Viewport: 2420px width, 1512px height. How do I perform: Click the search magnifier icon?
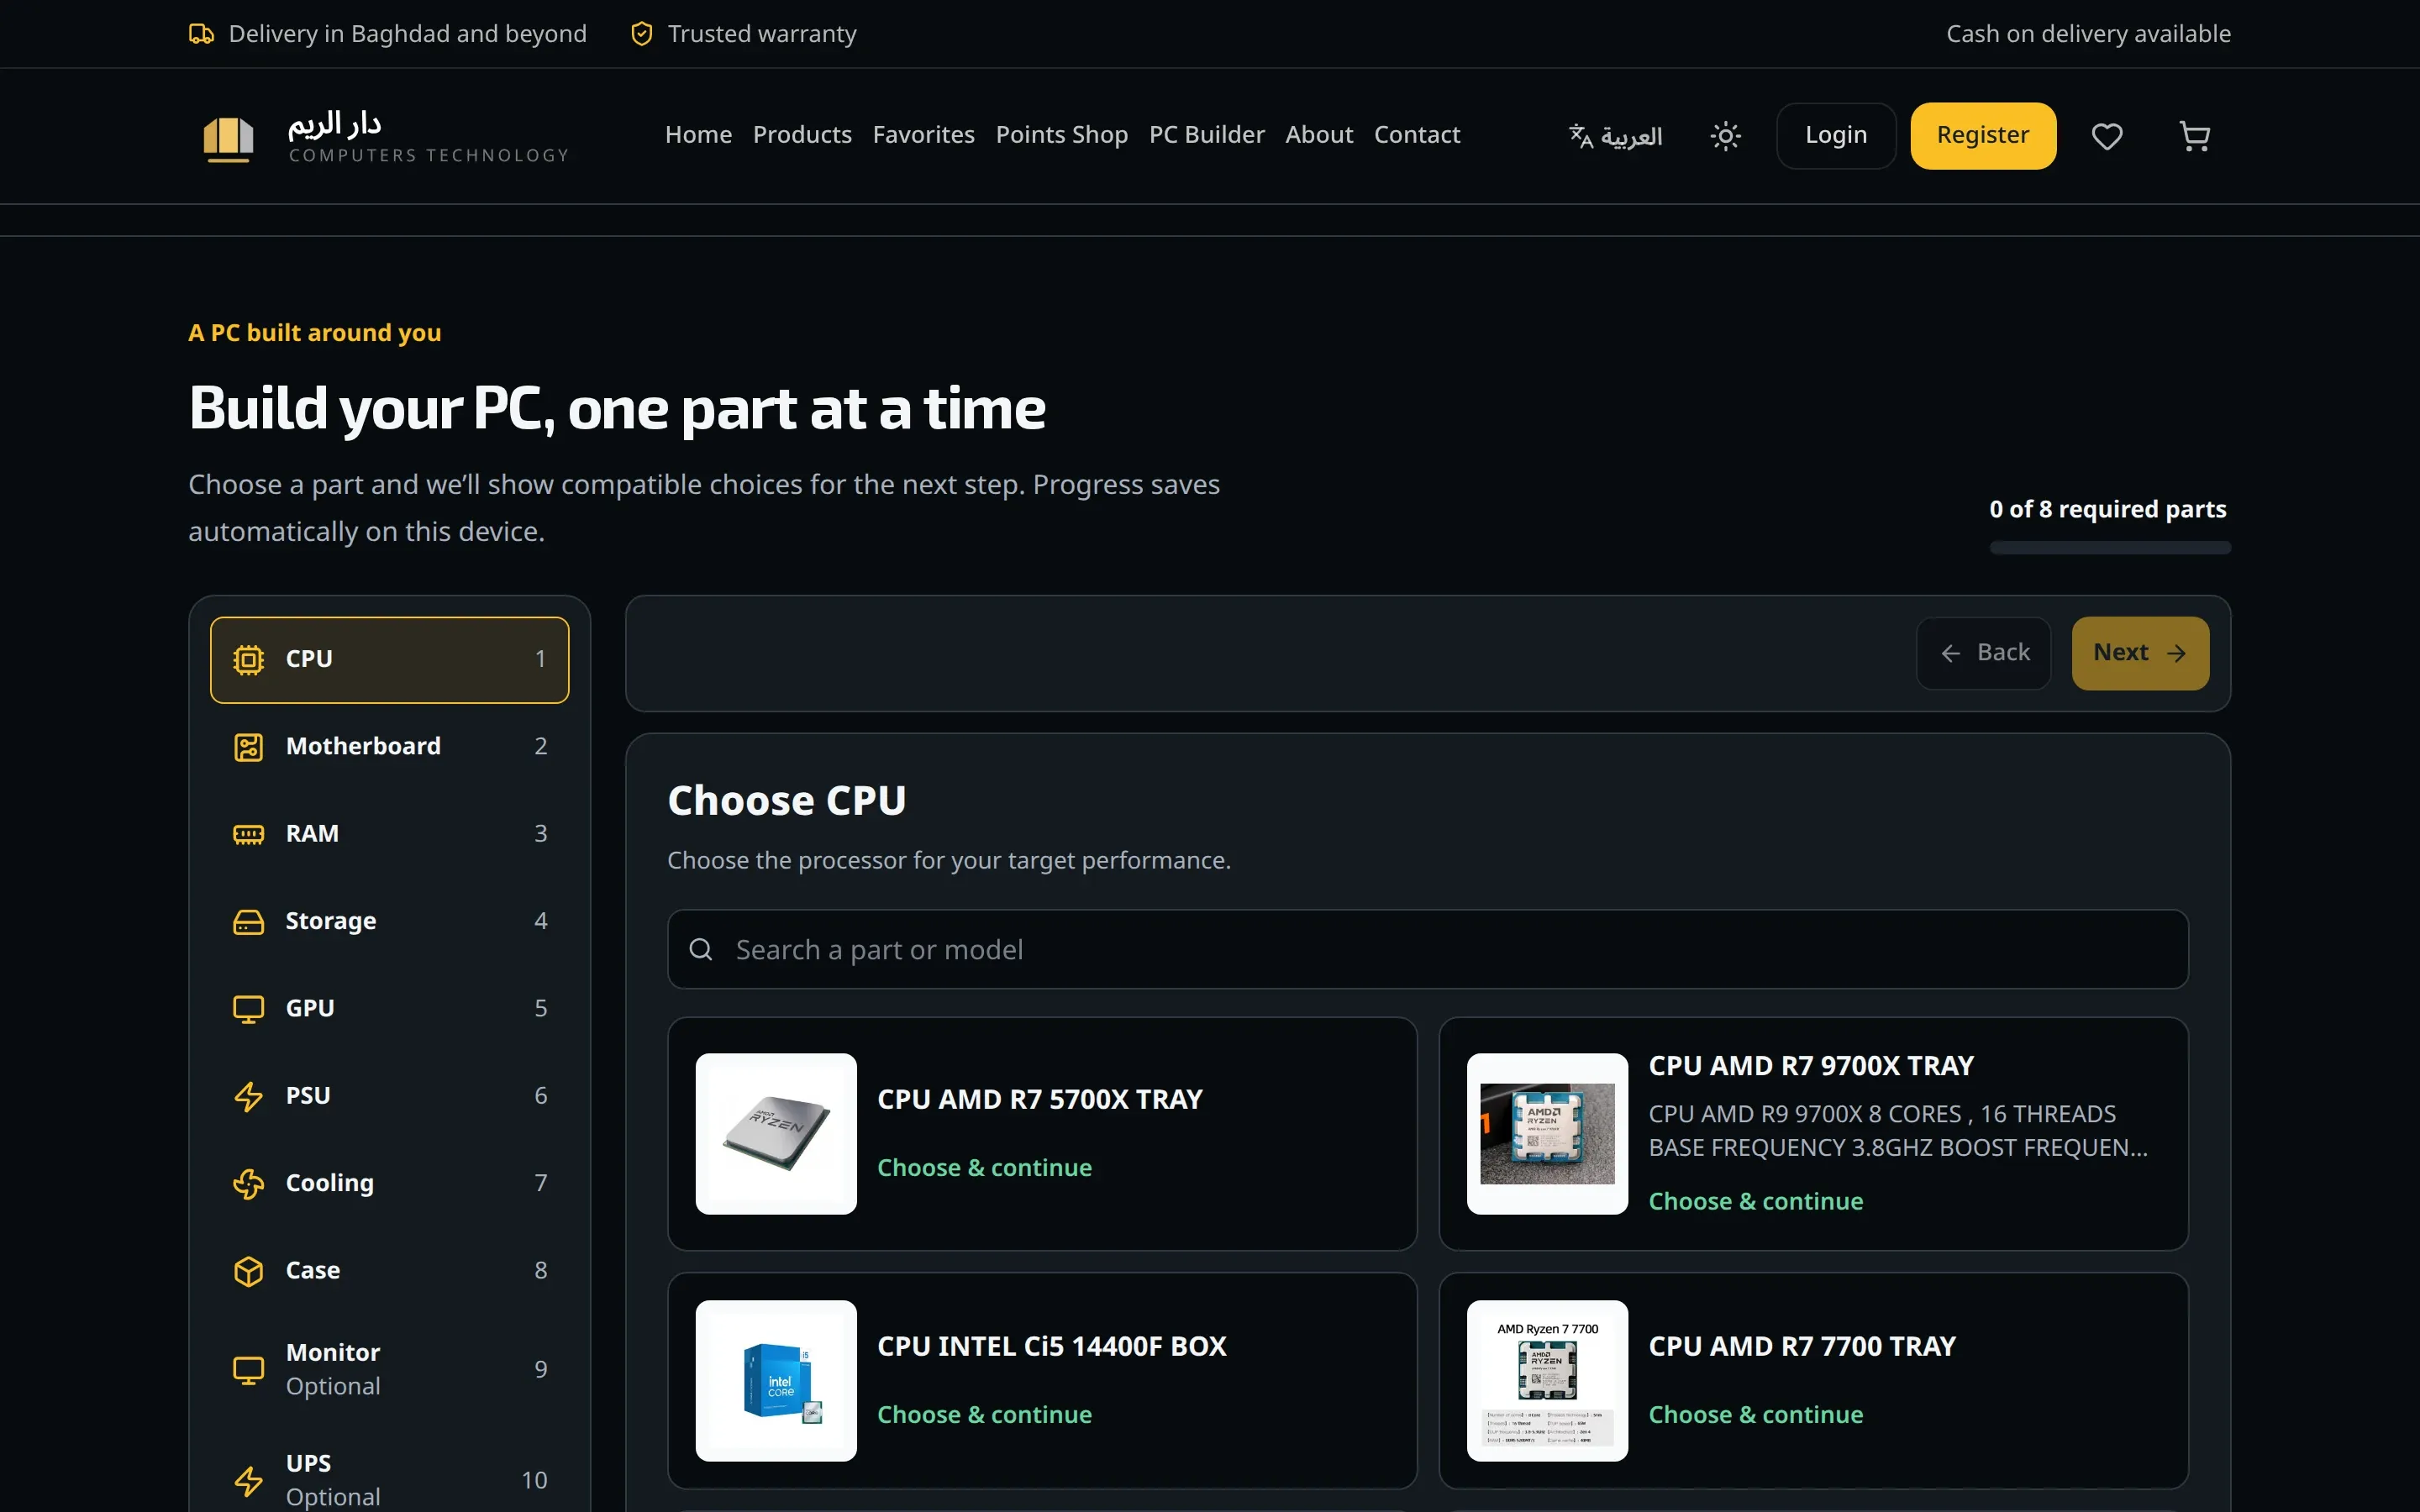coord(701,949)
